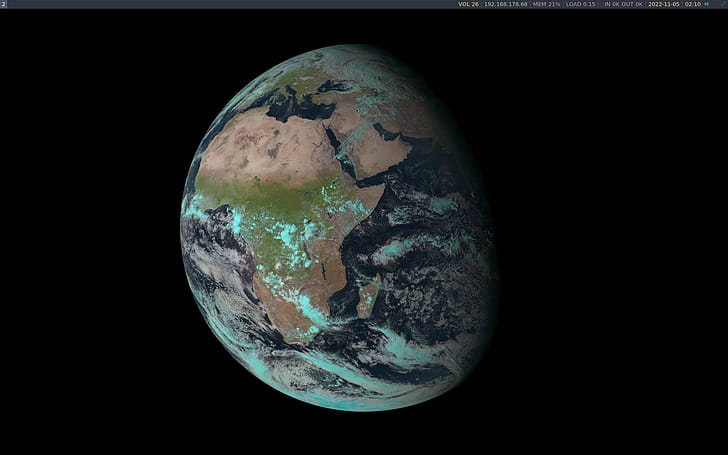The width and height of the screenshot is (728, 455).
Task: Click the OUT 0K network counter
Action: tap(632, 4)
